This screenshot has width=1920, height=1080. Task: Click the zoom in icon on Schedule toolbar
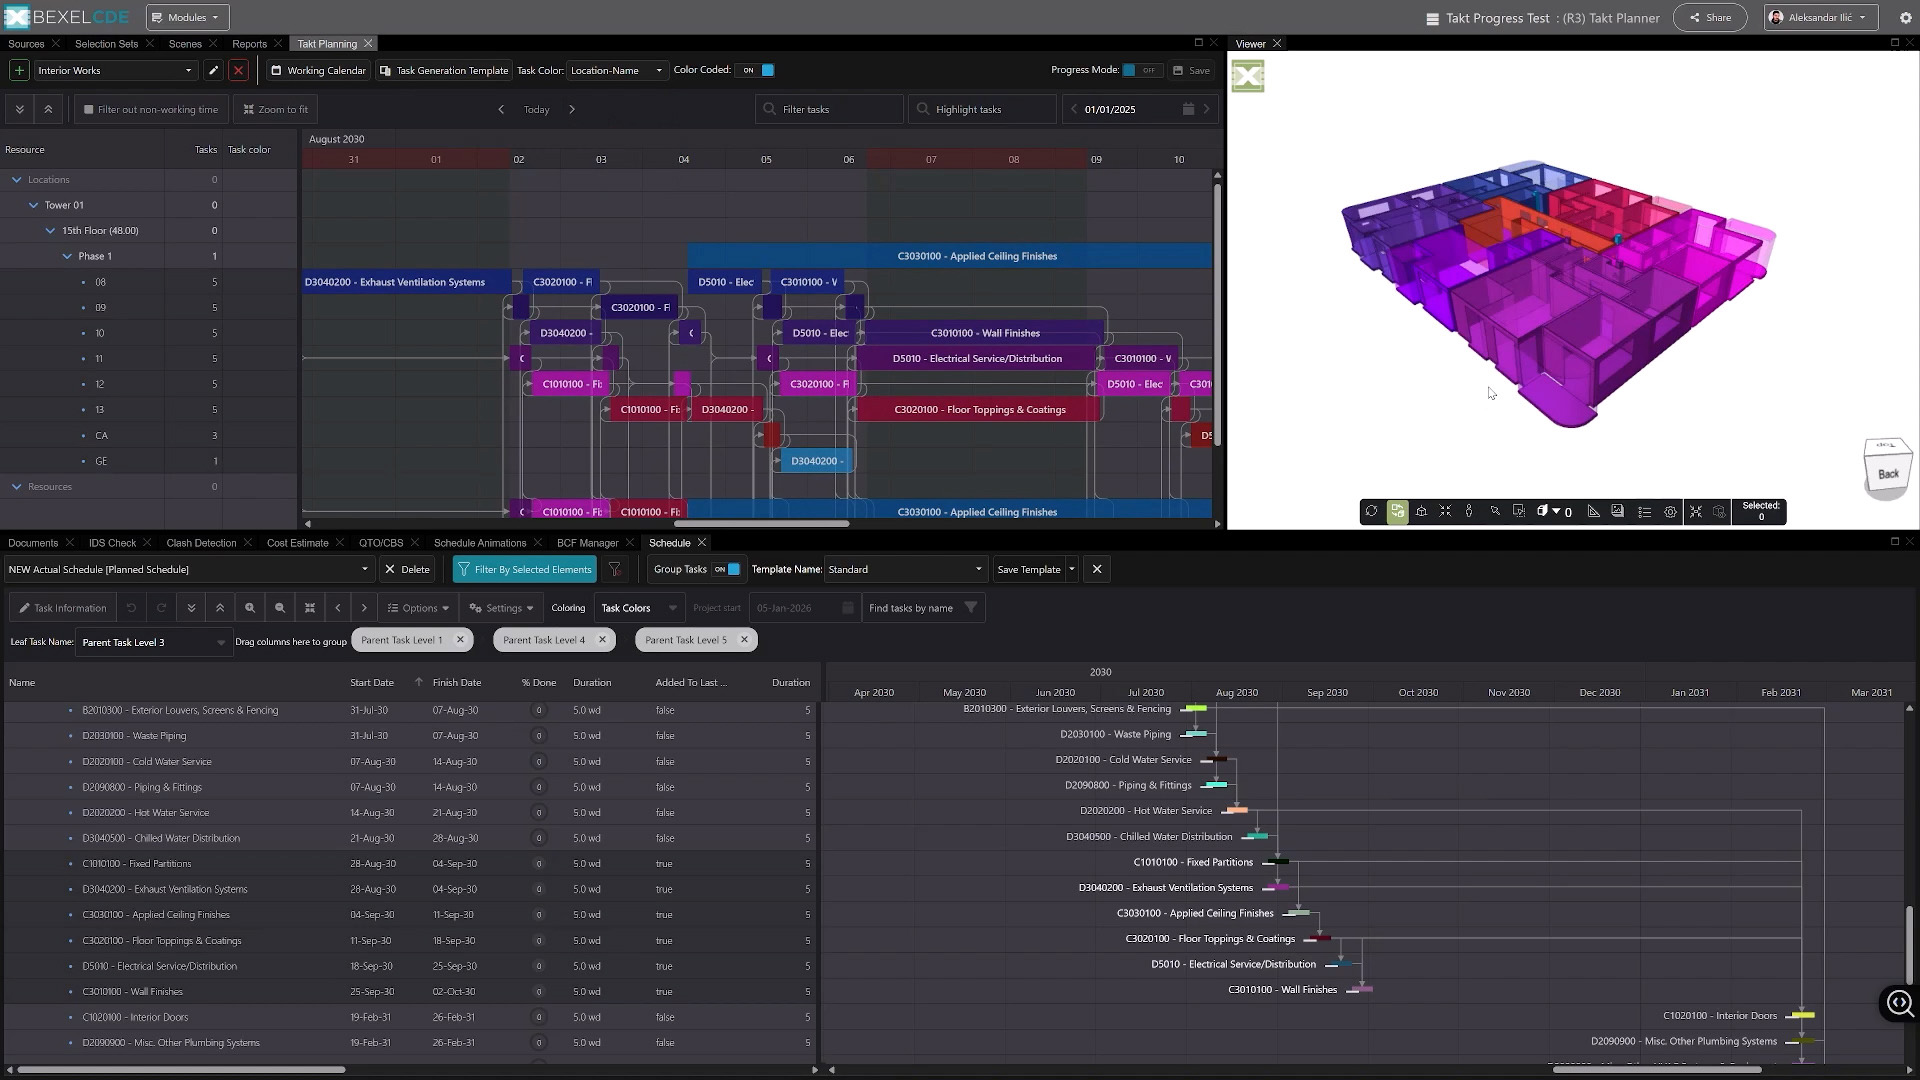tap(249, 607)
